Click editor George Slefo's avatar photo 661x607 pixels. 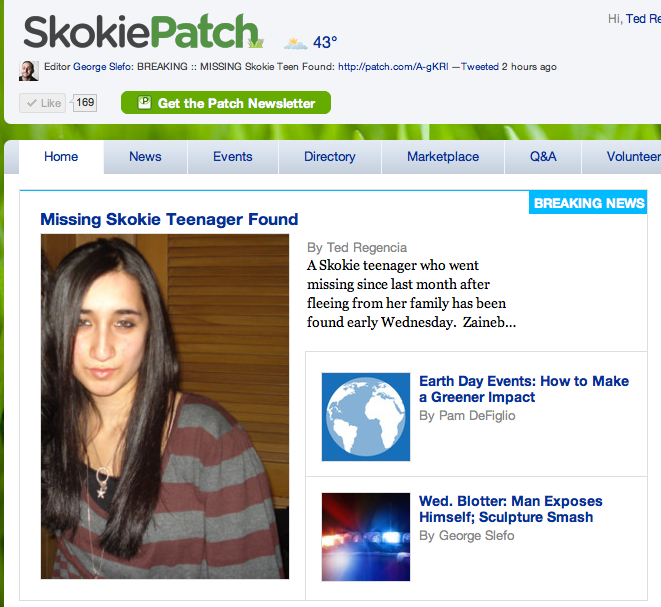(x=29, y=71)
